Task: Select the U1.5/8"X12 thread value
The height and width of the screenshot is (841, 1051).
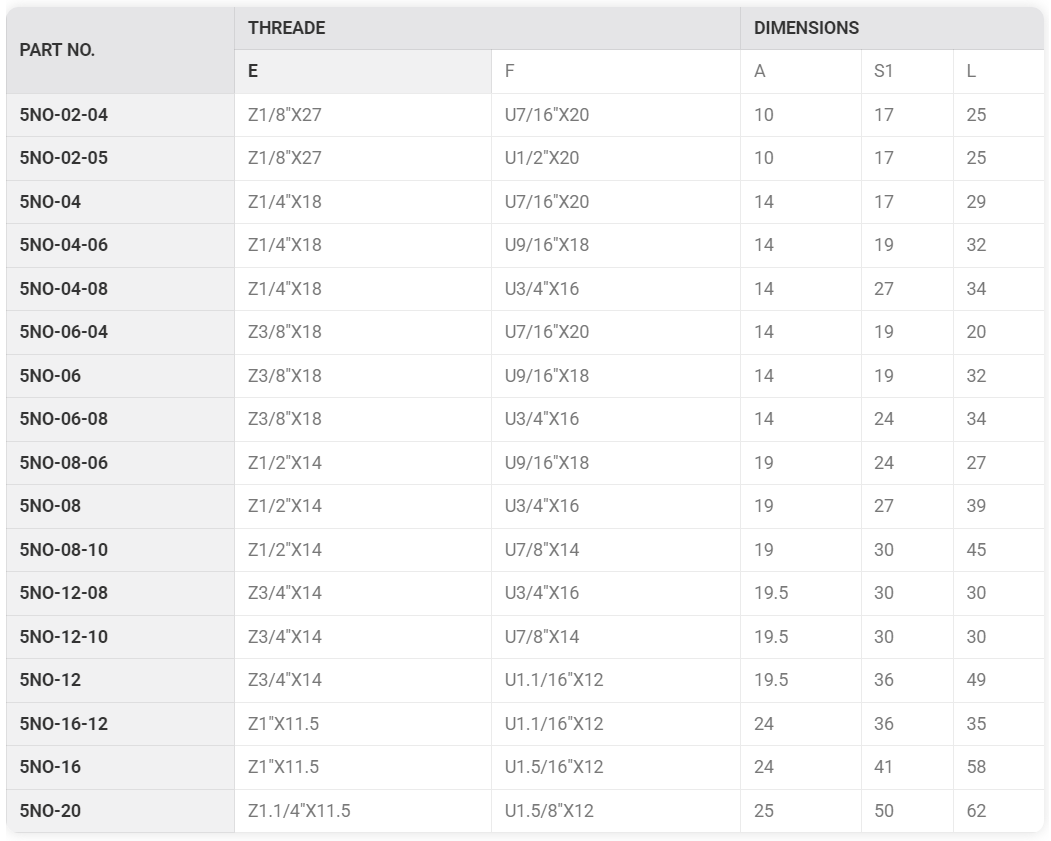Action: (x=549, y=811)
